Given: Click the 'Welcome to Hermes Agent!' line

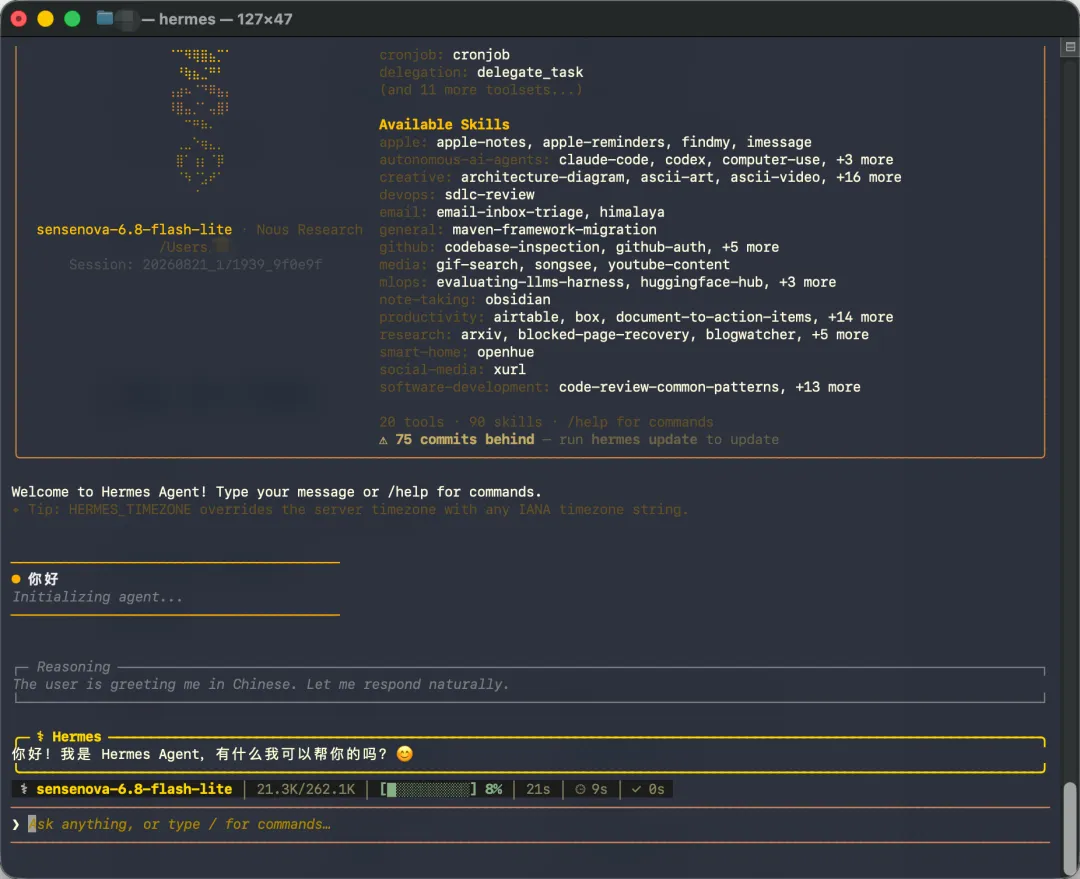Looking at the screenshot, I should (276, 493).
